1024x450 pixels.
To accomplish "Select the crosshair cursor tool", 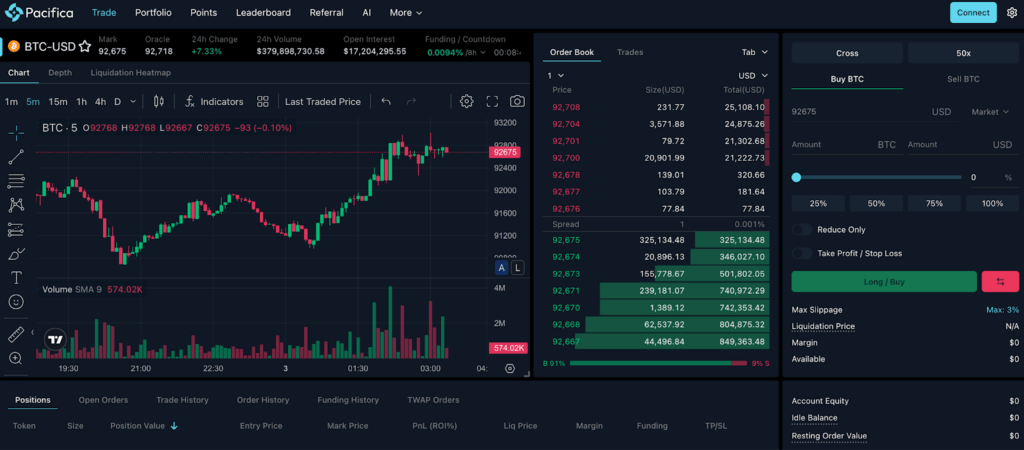I will (16, 133).
